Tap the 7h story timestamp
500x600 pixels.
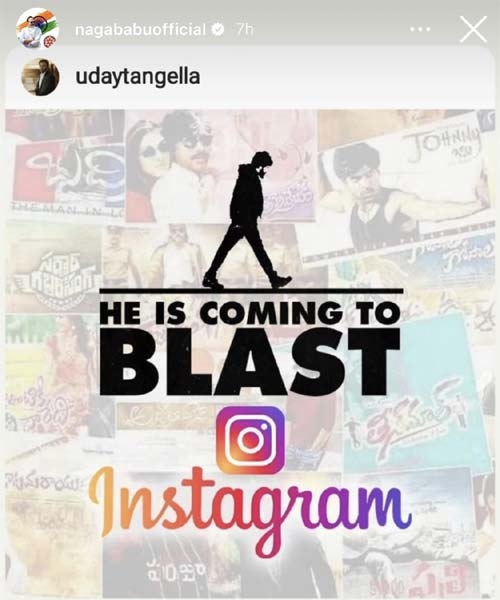tap(244, 29)
